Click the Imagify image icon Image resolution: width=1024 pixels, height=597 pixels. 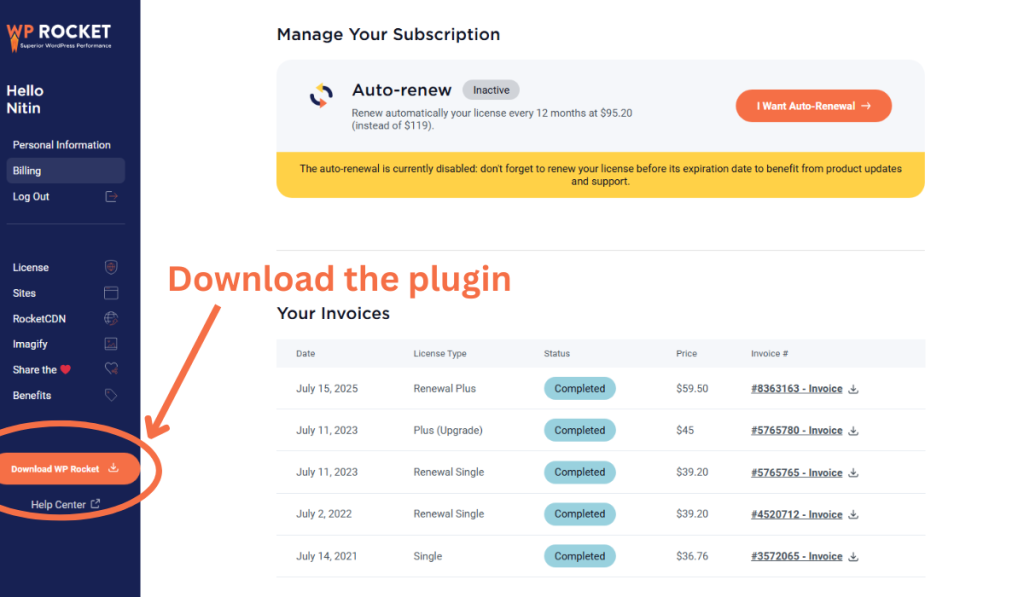(x=111, y=344)
